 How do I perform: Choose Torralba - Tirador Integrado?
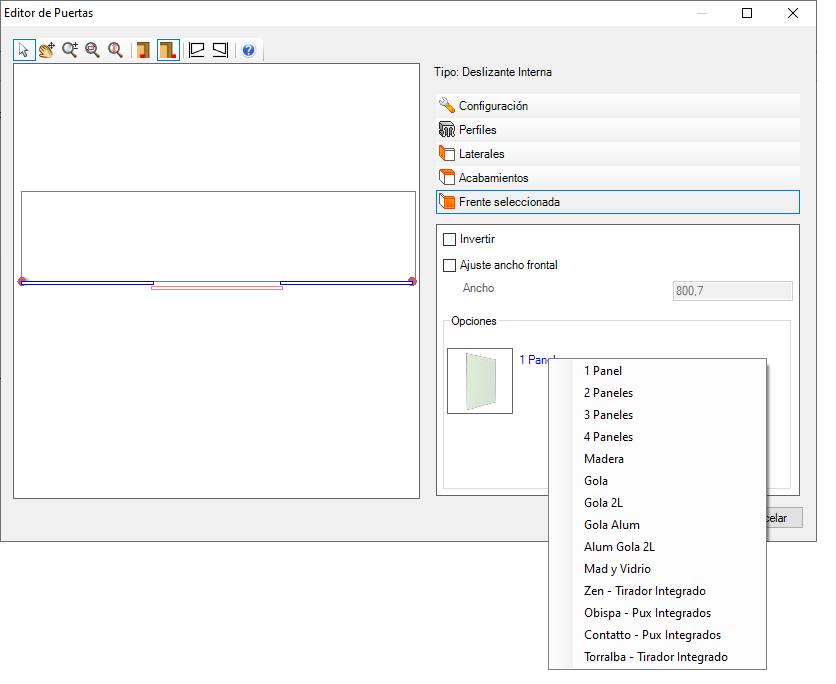(x=657, y=657)
